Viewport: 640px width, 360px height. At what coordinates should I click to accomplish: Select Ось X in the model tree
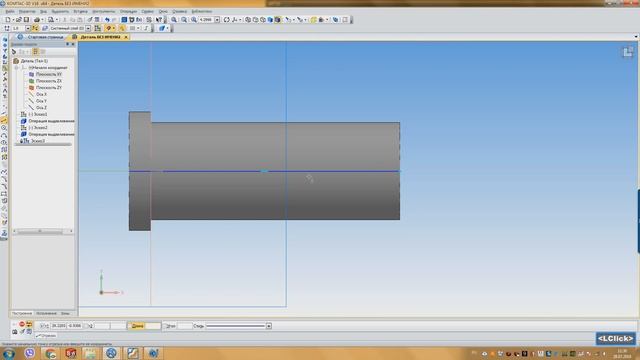(x=41, y=94)
